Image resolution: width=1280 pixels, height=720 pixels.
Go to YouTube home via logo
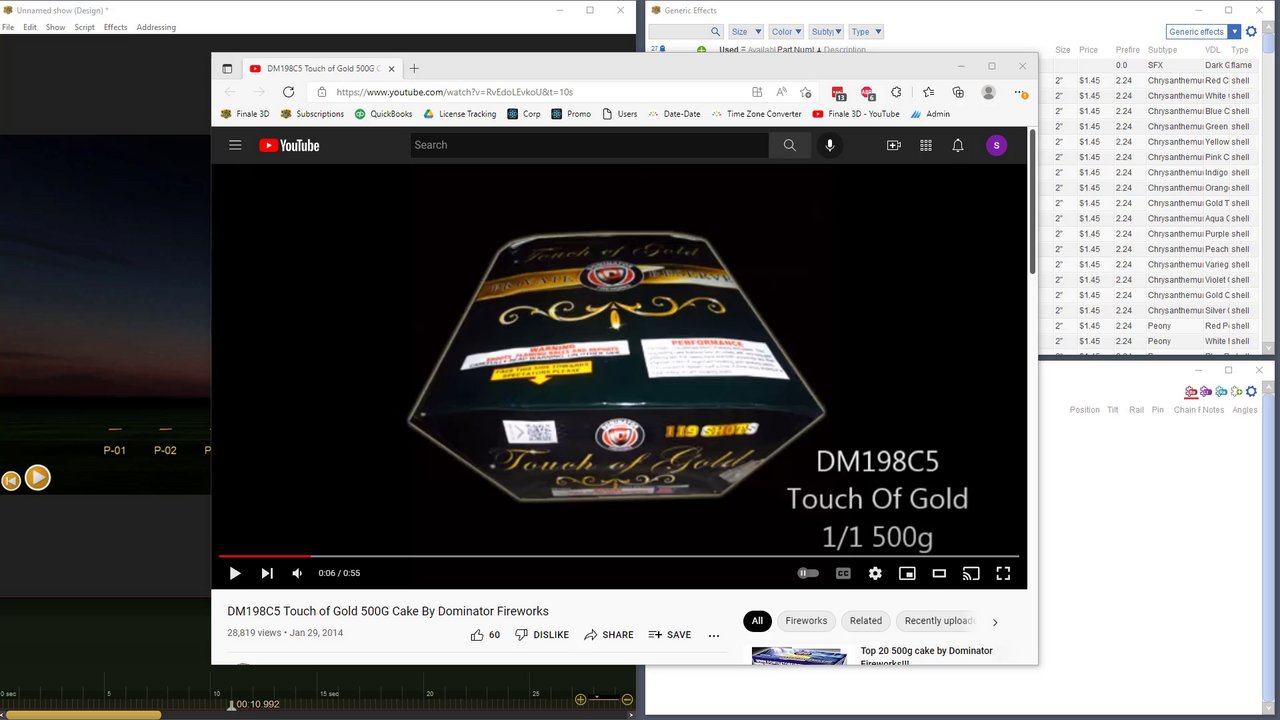coord(289,145)
